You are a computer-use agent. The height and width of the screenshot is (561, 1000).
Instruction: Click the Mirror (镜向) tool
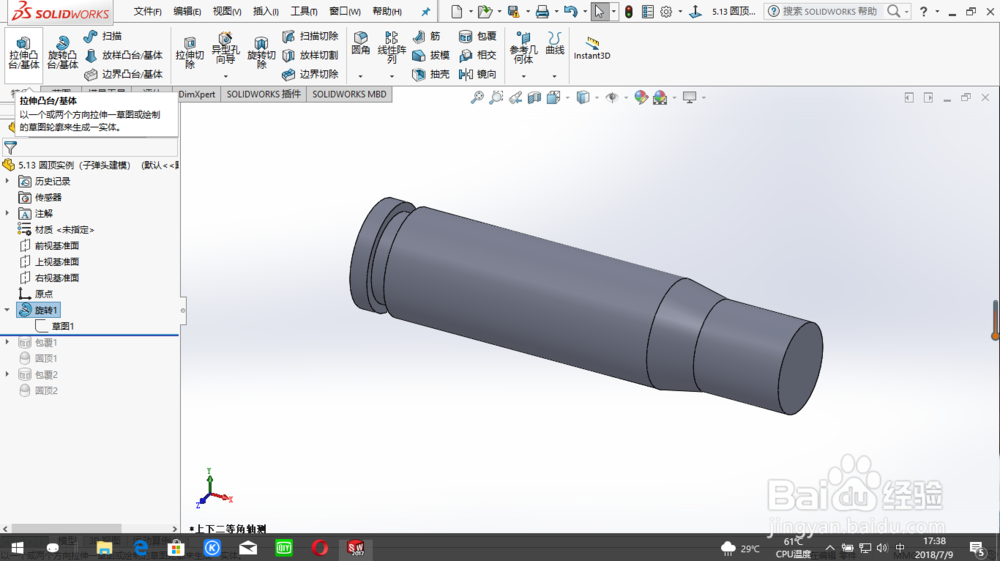(478, 75)
